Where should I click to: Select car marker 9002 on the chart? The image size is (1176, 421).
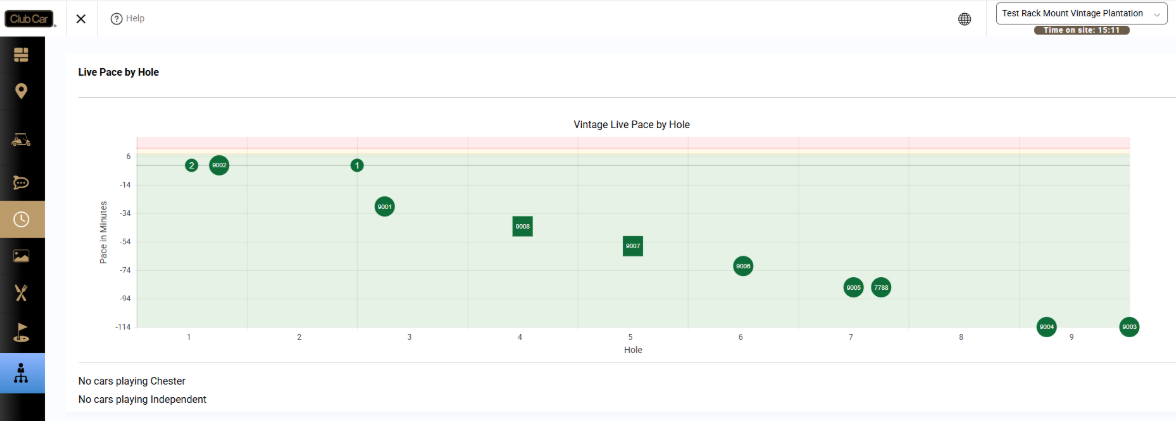(219, 165)
